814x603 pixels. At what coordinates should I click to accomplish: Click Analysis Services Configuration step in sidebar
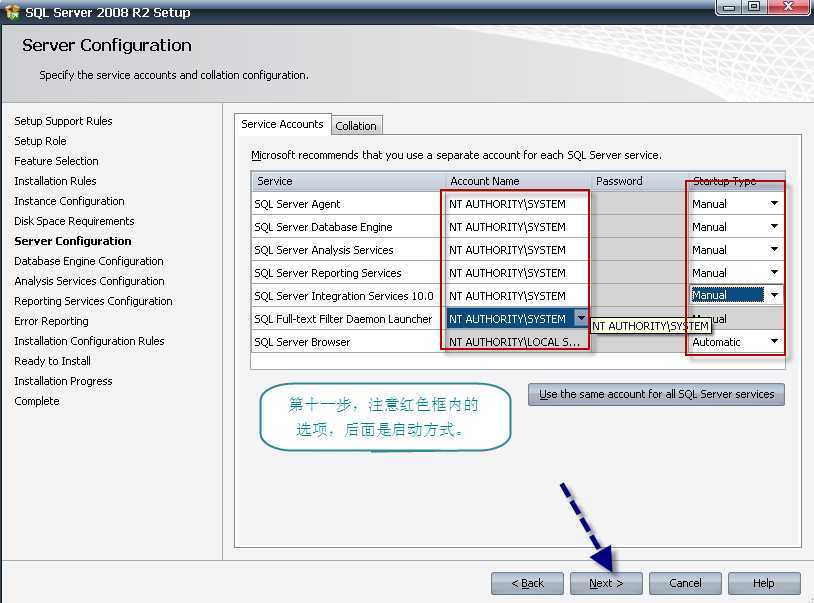point(89,281)
